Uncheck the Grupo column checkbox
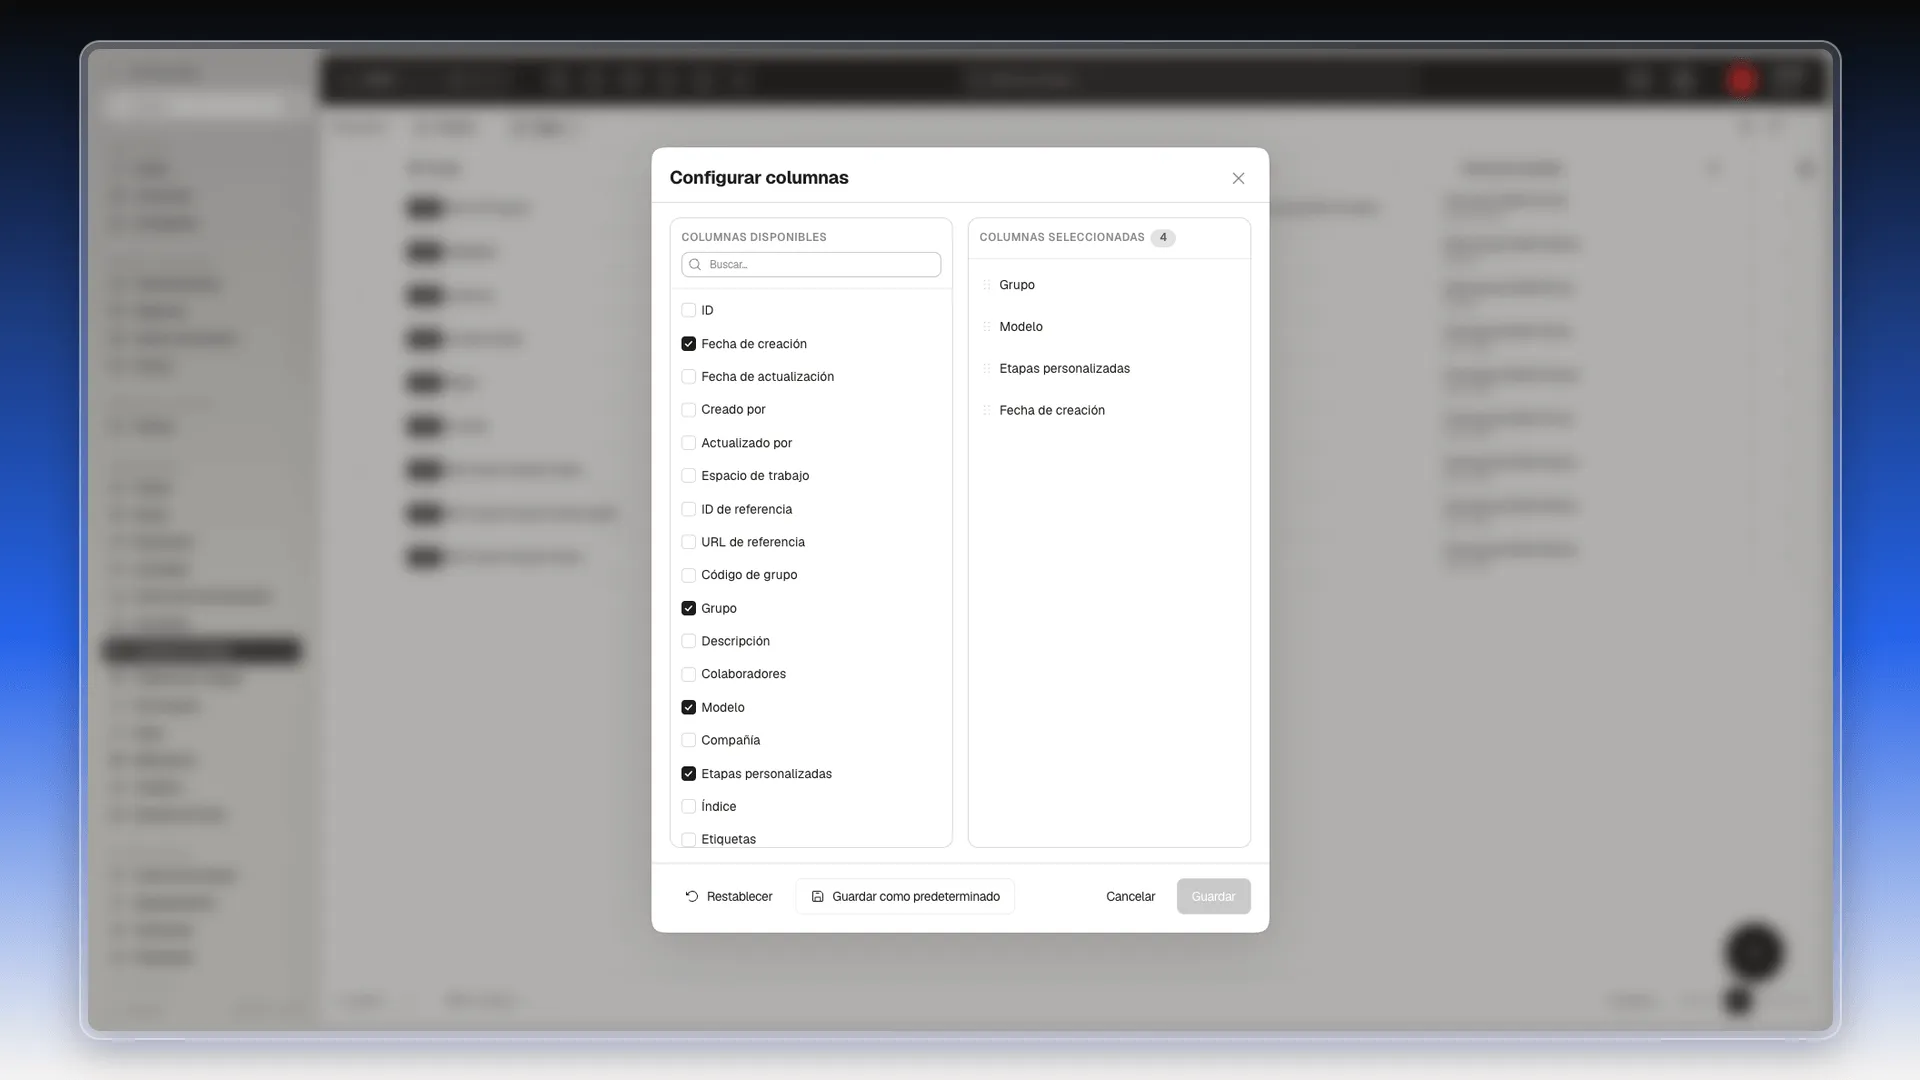Image resolution: width=1920 pixels, height=1080 pixels. coord(688,608)
